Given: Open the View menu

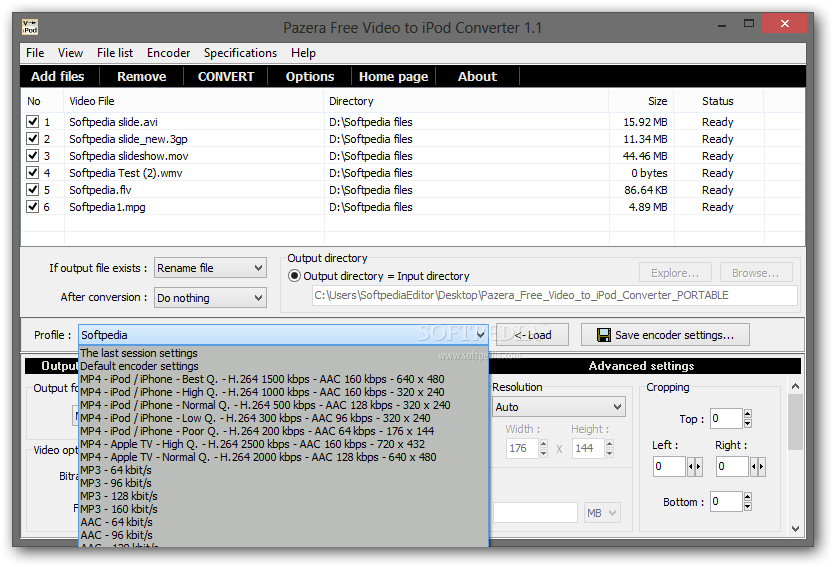Looking at the screenshot, I should 70,53.
